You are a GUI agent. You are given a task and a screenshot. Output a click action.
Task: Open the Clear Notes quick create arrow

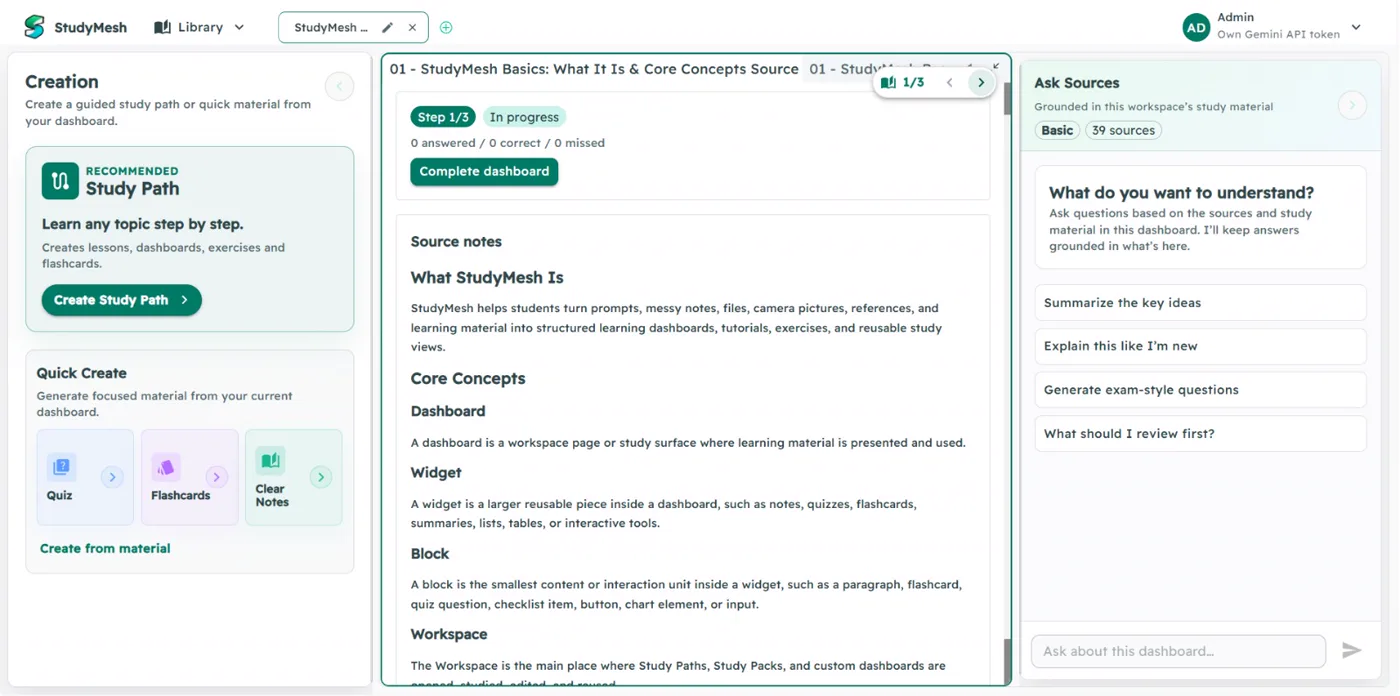(x=320, y=477)
